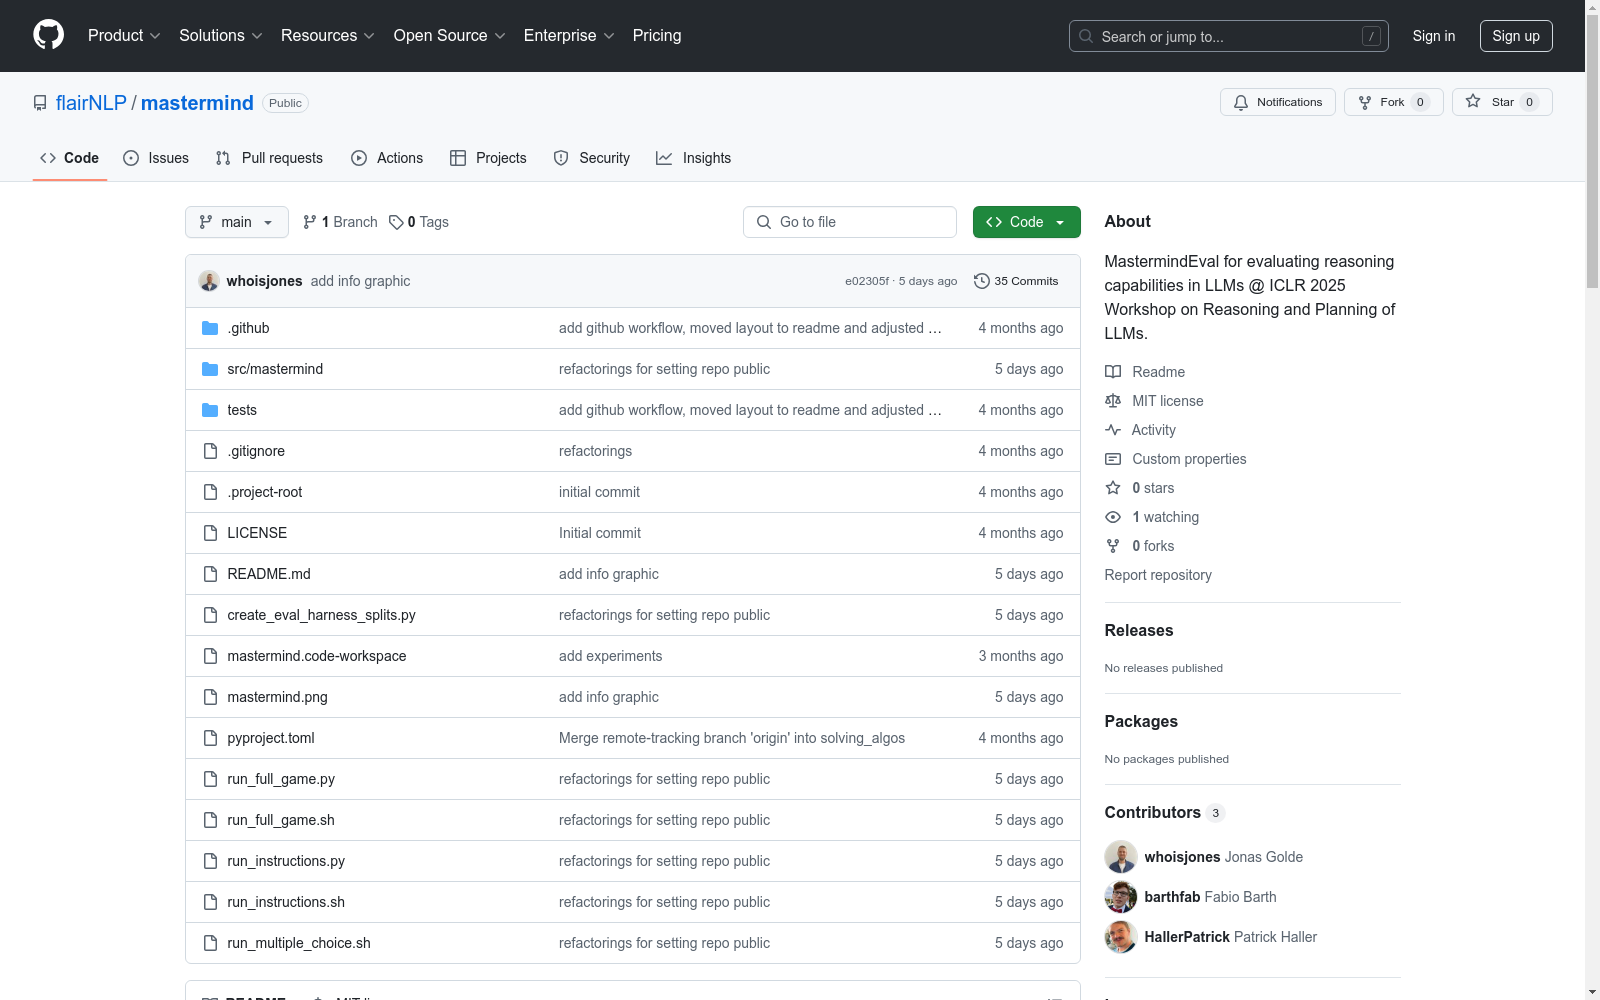This screenshot has height=1000, width=1600.
Task: Click the icon beside Custom properties
Action: [1113, 459]
